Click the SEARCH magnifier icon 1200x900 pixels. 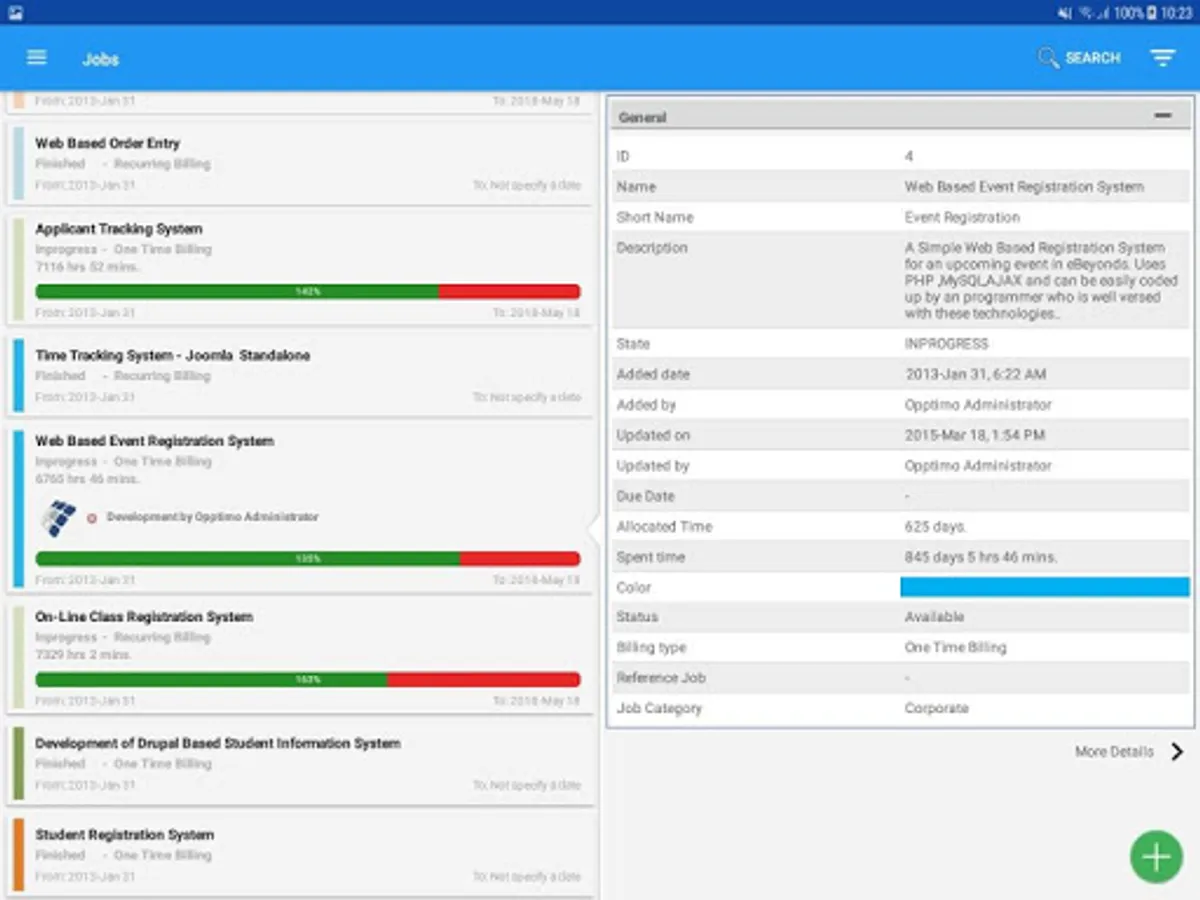click(1048, 58)
